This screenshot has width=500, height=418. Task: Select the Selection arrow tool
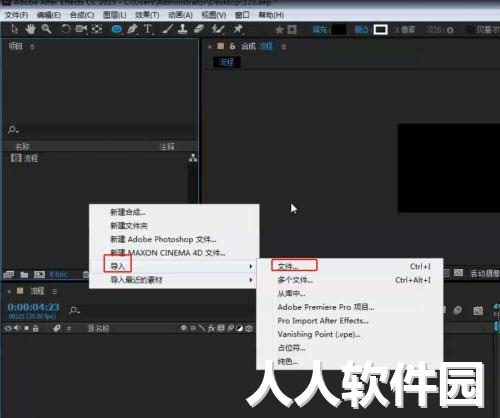[14, 29]
